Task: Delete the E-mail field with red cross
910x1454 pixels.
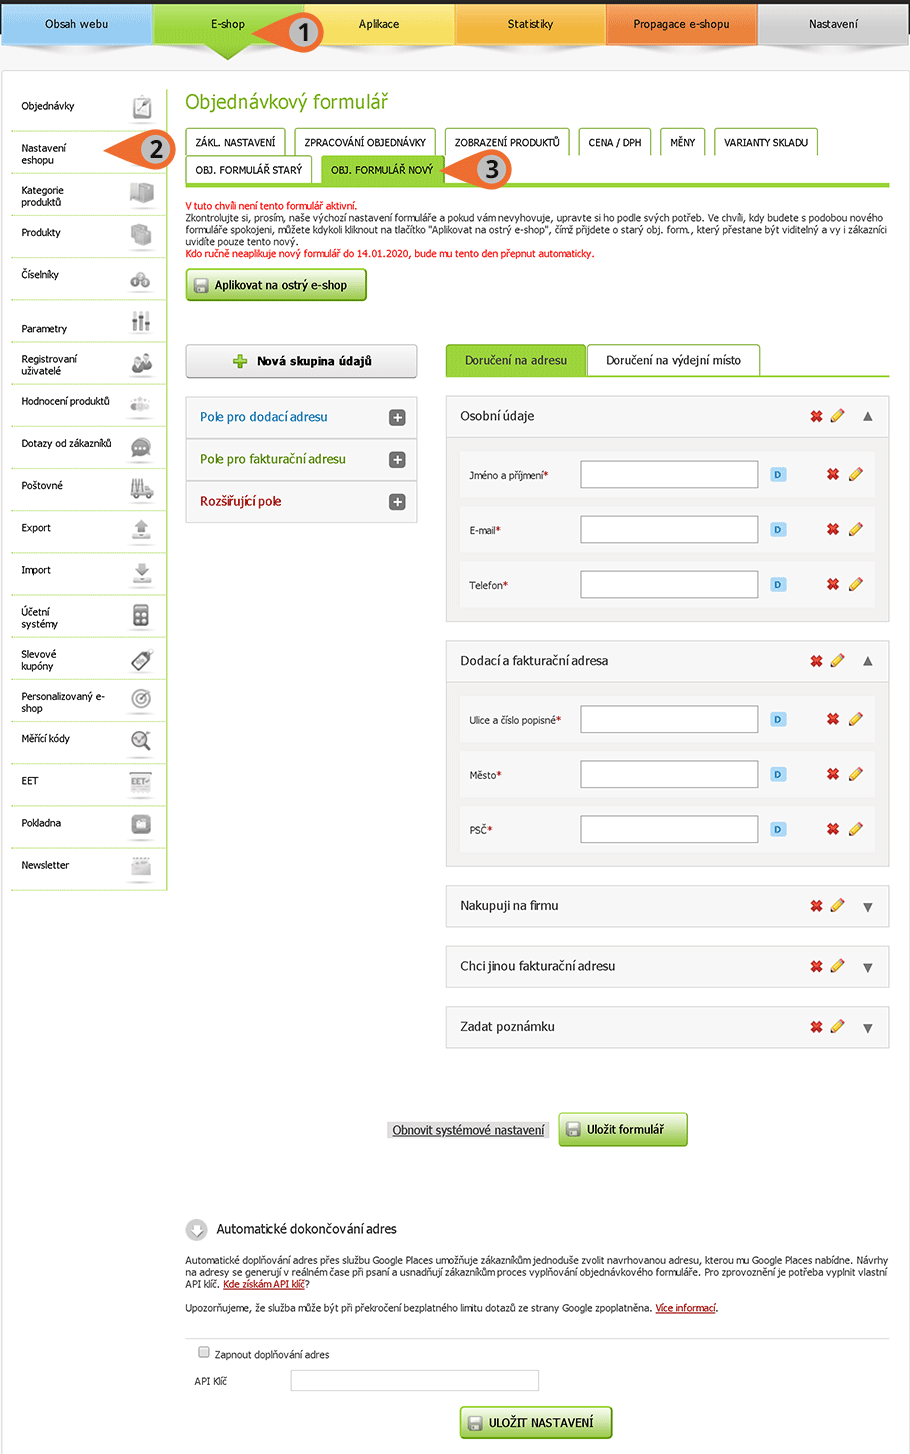Action: 833,529
